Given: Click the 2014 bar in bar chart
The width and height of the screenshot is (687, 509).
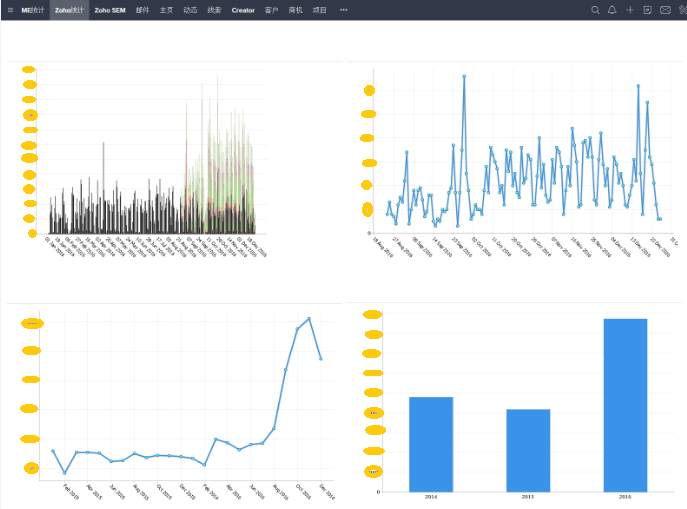Looking at the screenshot, I should 431,444.
